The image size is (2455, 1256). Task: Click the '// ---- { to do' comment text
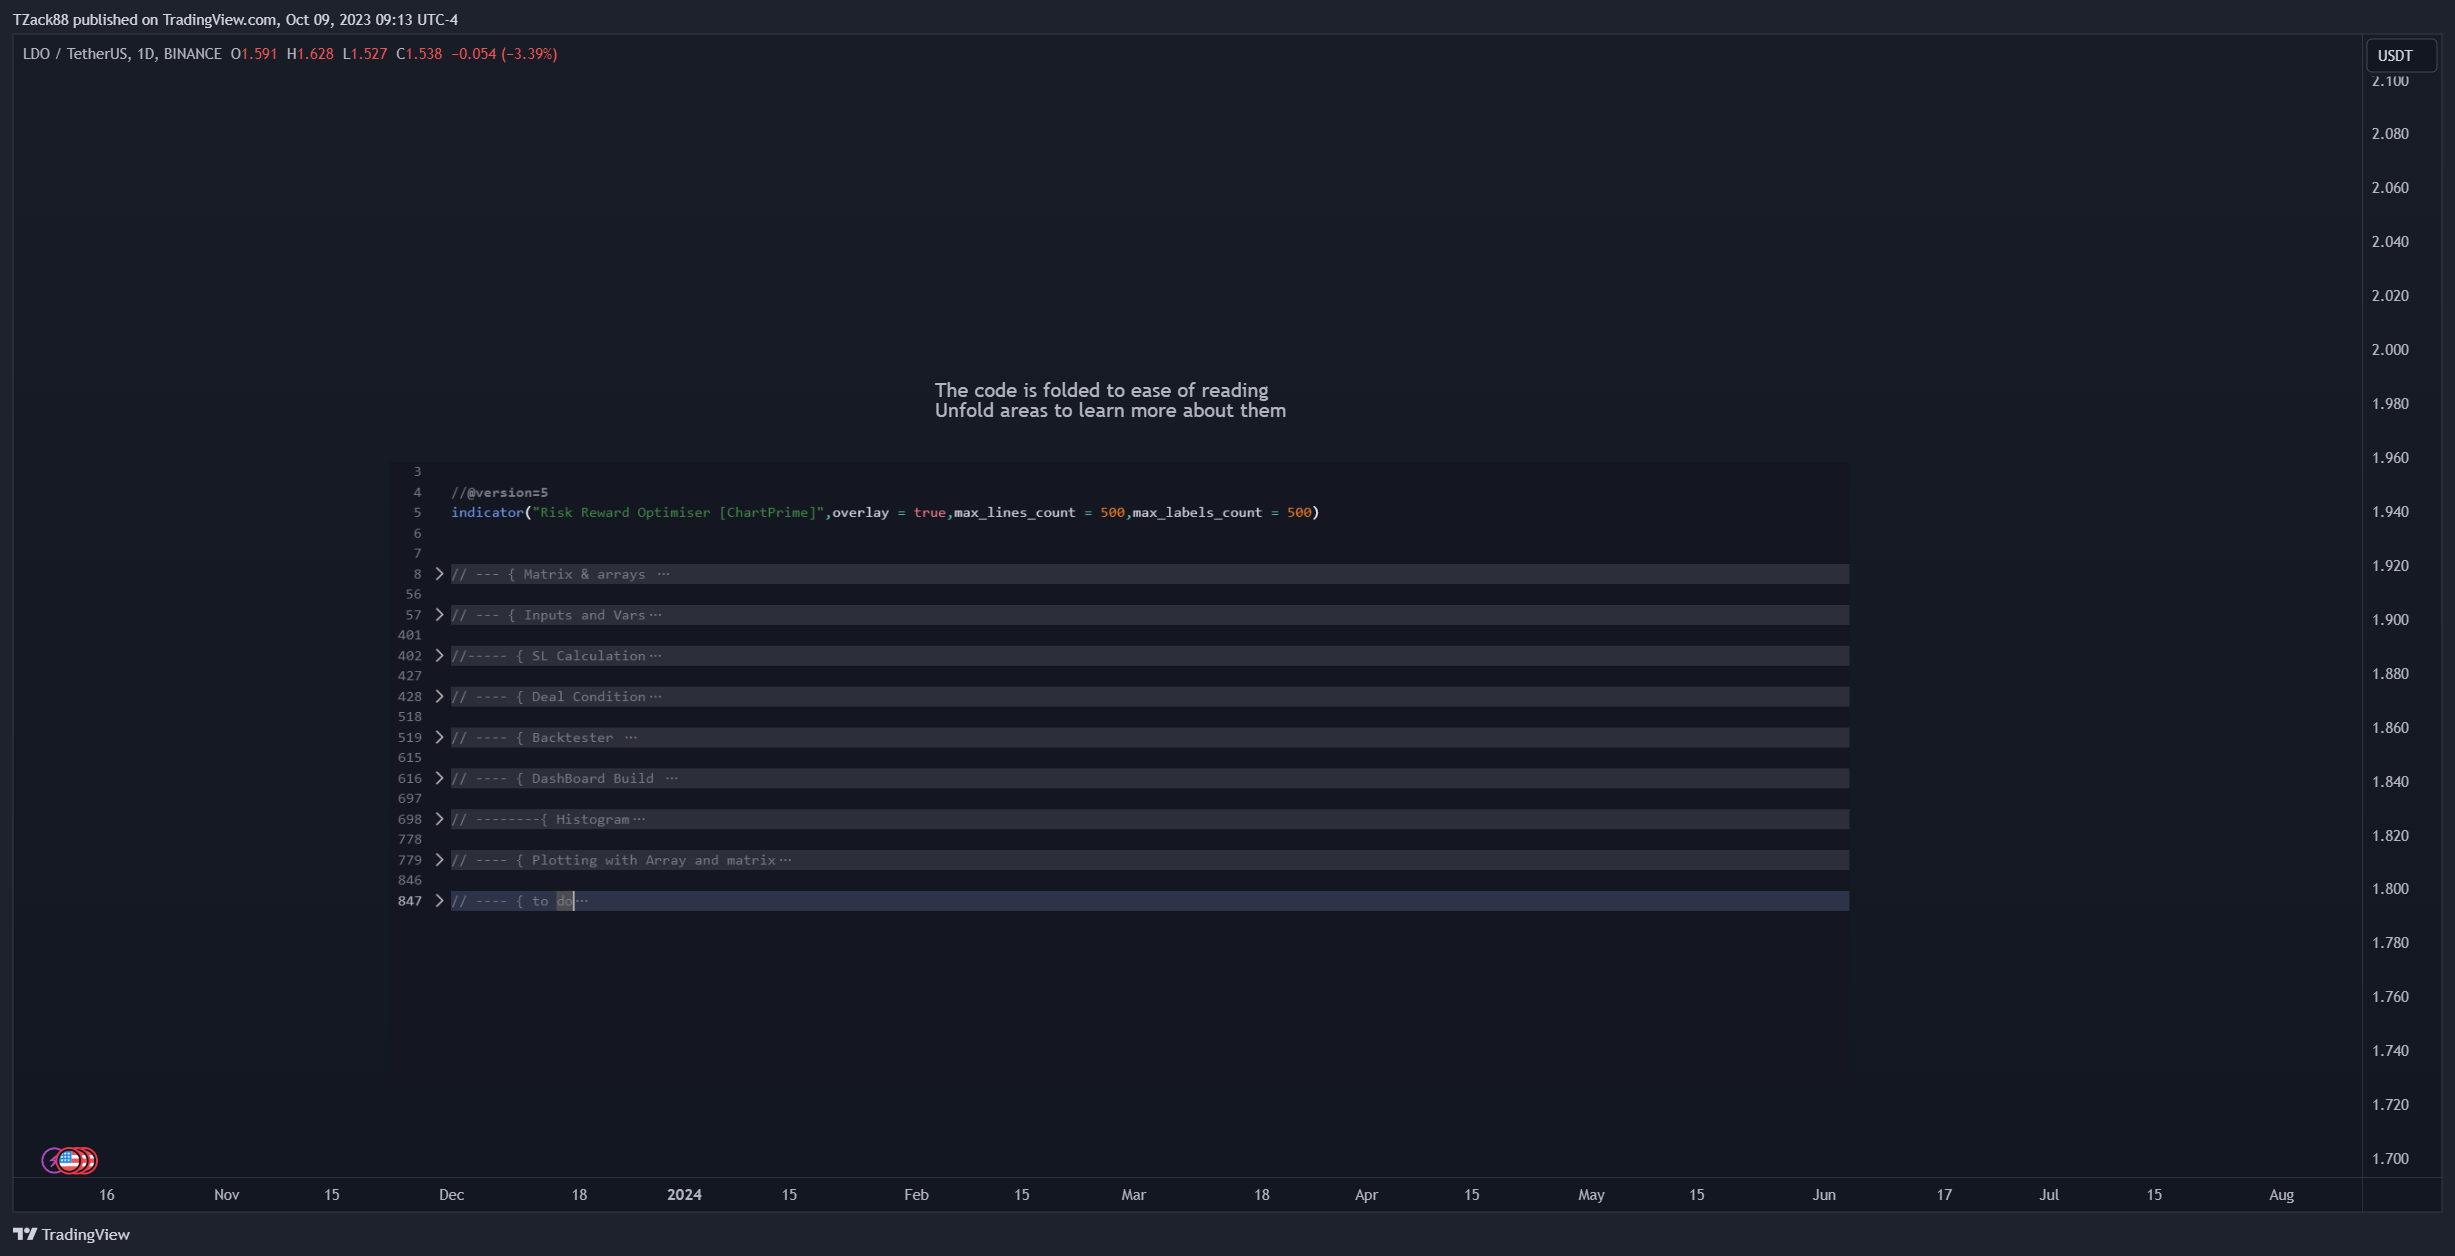click(512, 901)
